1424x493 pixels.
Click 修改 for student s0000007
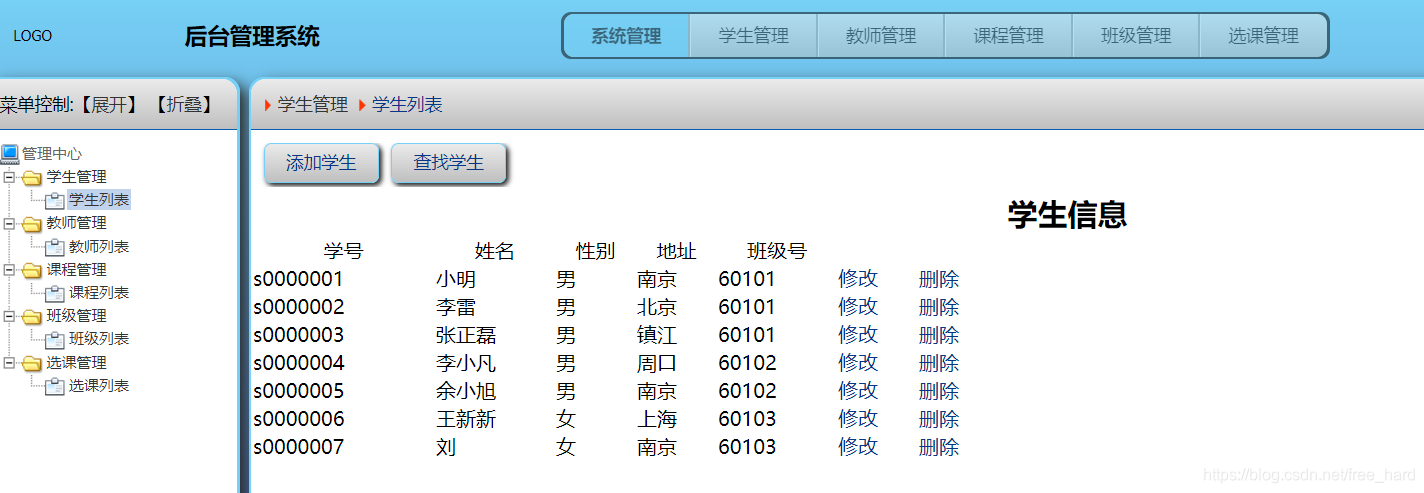(x=858, y=447)
